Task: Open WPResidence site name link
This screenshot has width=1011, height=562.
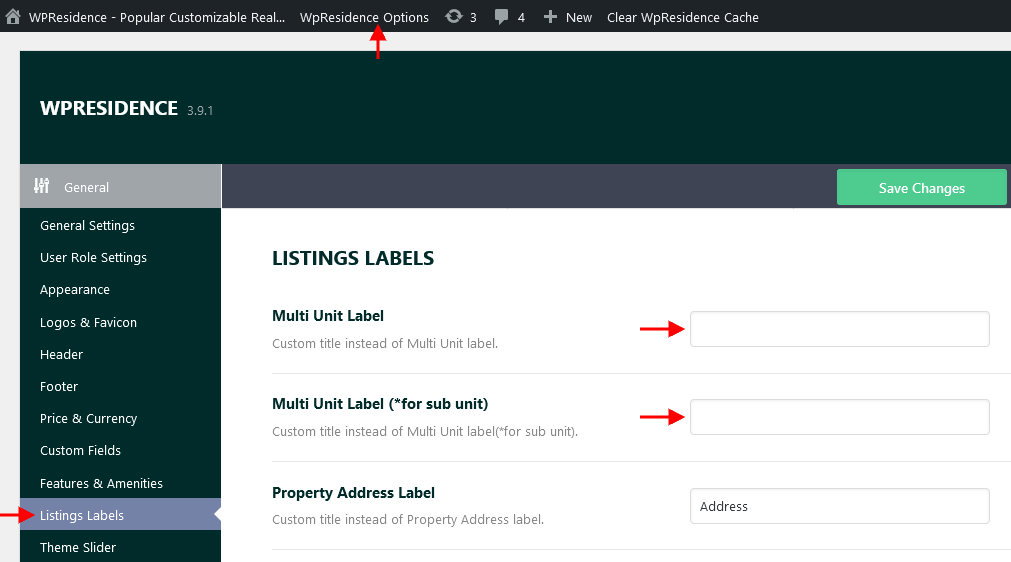Action: coord(157,17)
